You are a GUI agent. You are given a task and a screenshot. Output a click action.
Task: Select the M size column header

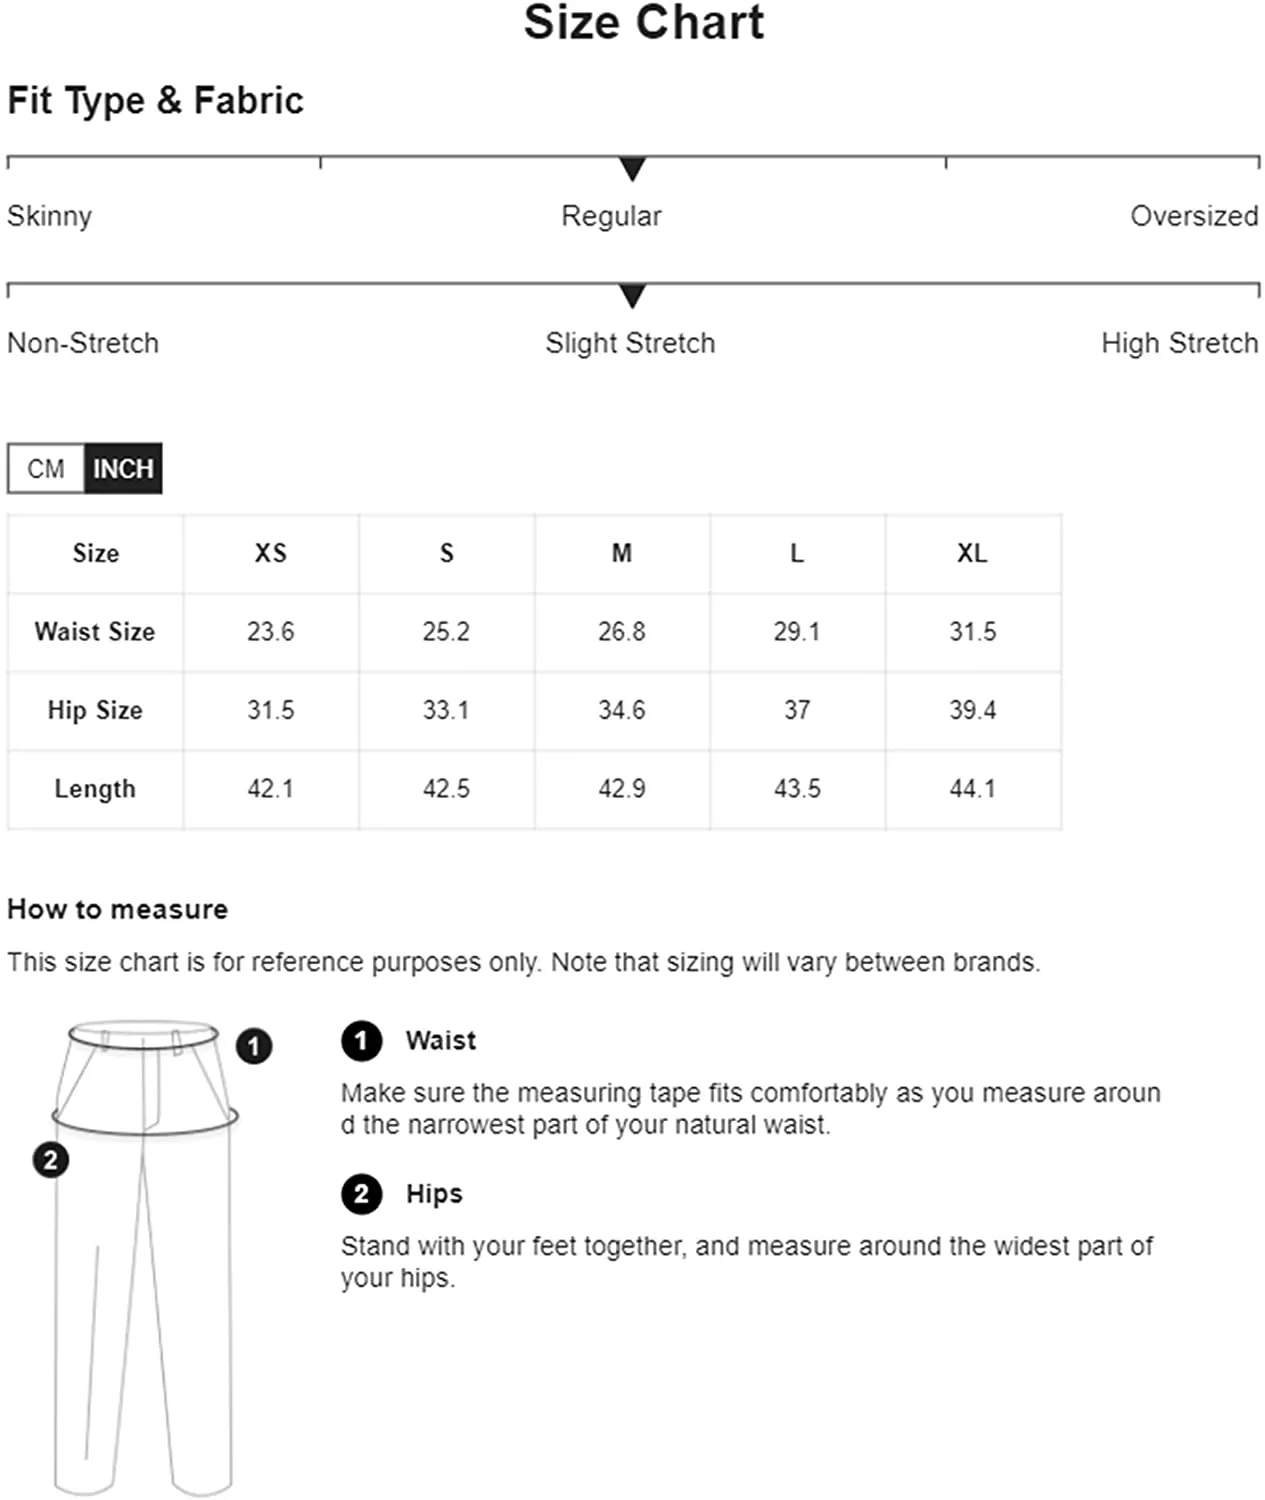(x=622, y=553)
